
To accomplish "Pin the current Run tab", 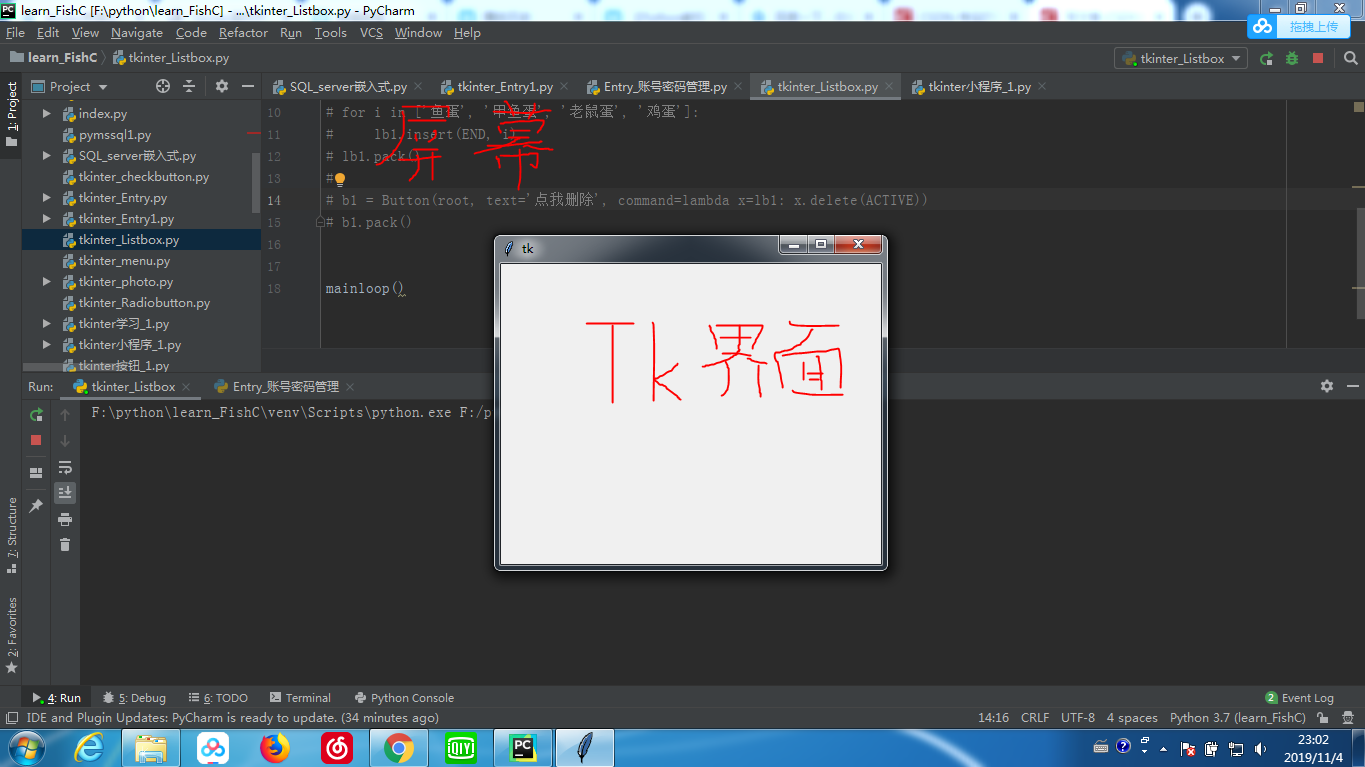I will pos(36,506).
